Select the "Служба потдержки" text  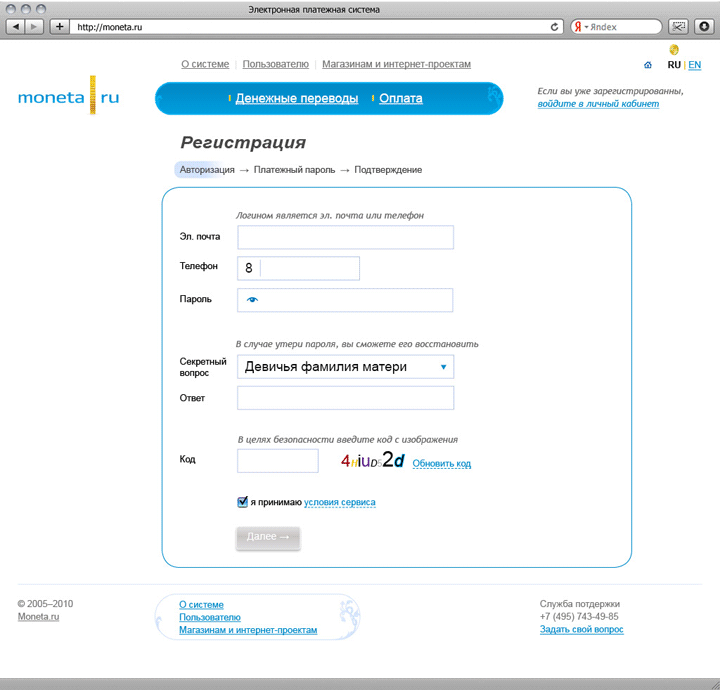pos(579,604)
